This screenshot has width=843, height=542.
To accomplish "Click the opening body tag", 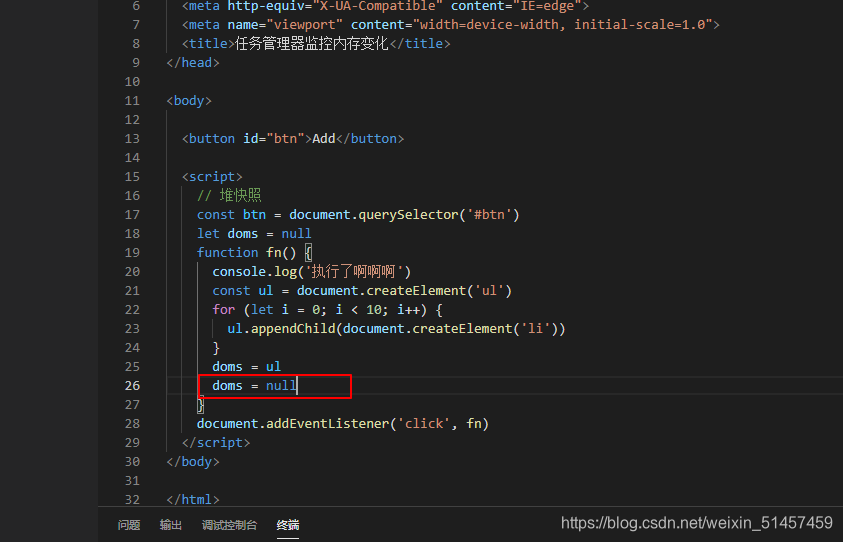I will pos(189,101).
